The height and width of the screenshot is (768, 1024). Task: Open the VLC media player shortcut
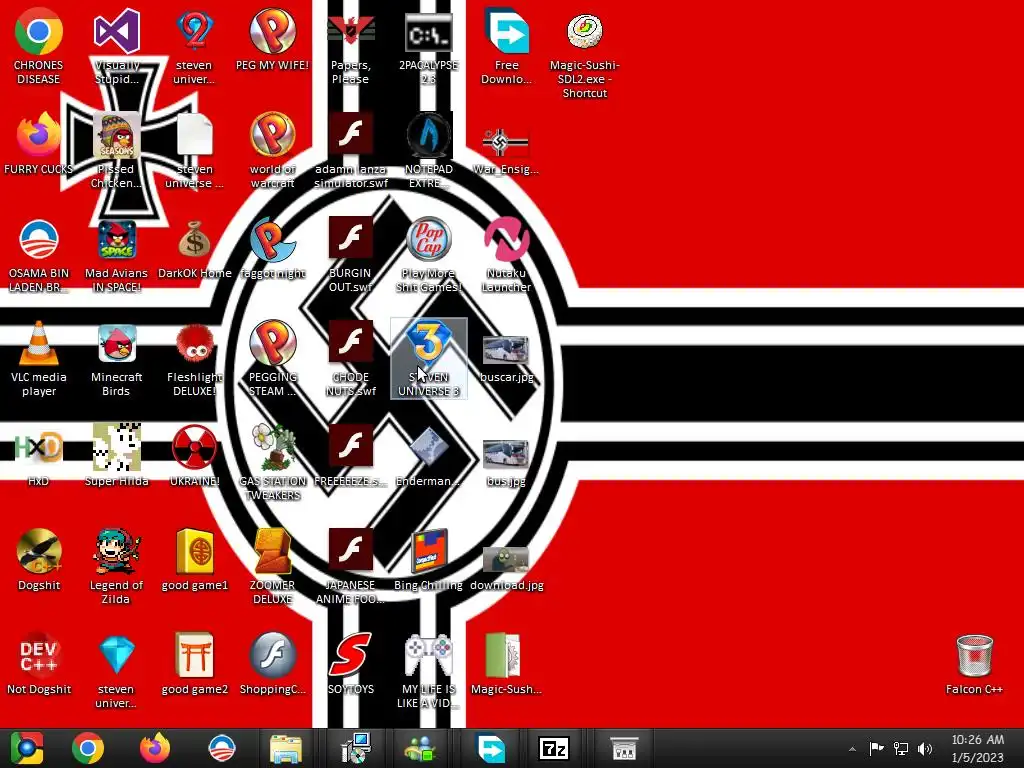click(39, 359)
